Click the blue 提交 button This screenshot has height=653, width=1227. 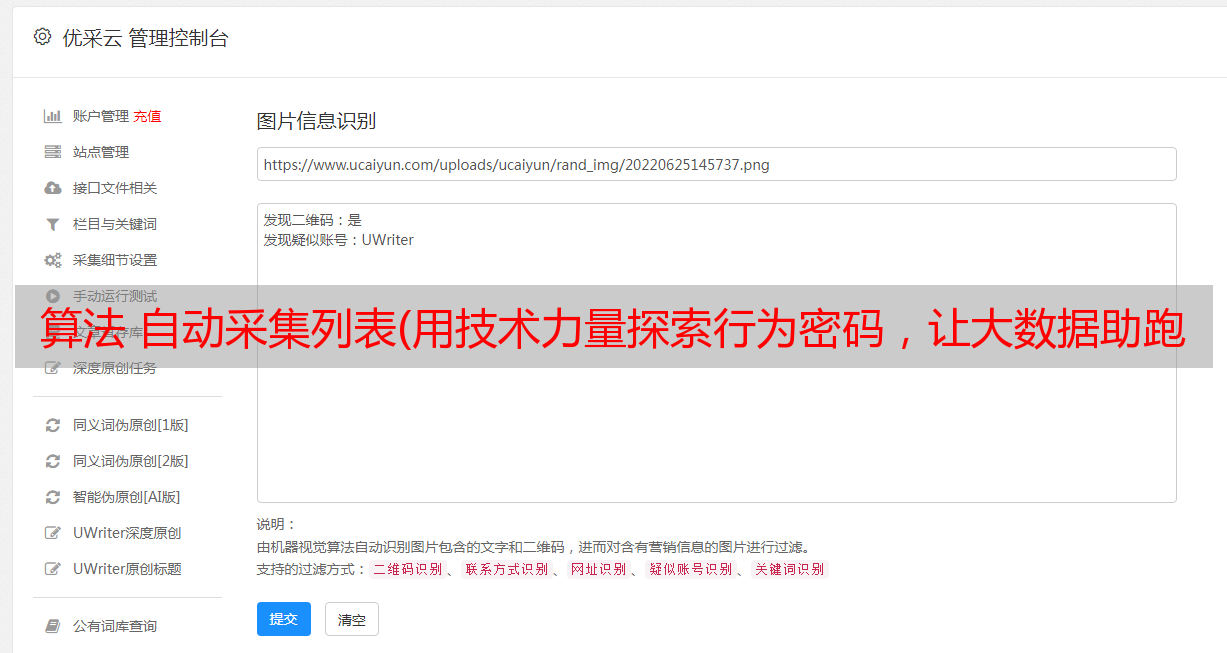point(284,619)
